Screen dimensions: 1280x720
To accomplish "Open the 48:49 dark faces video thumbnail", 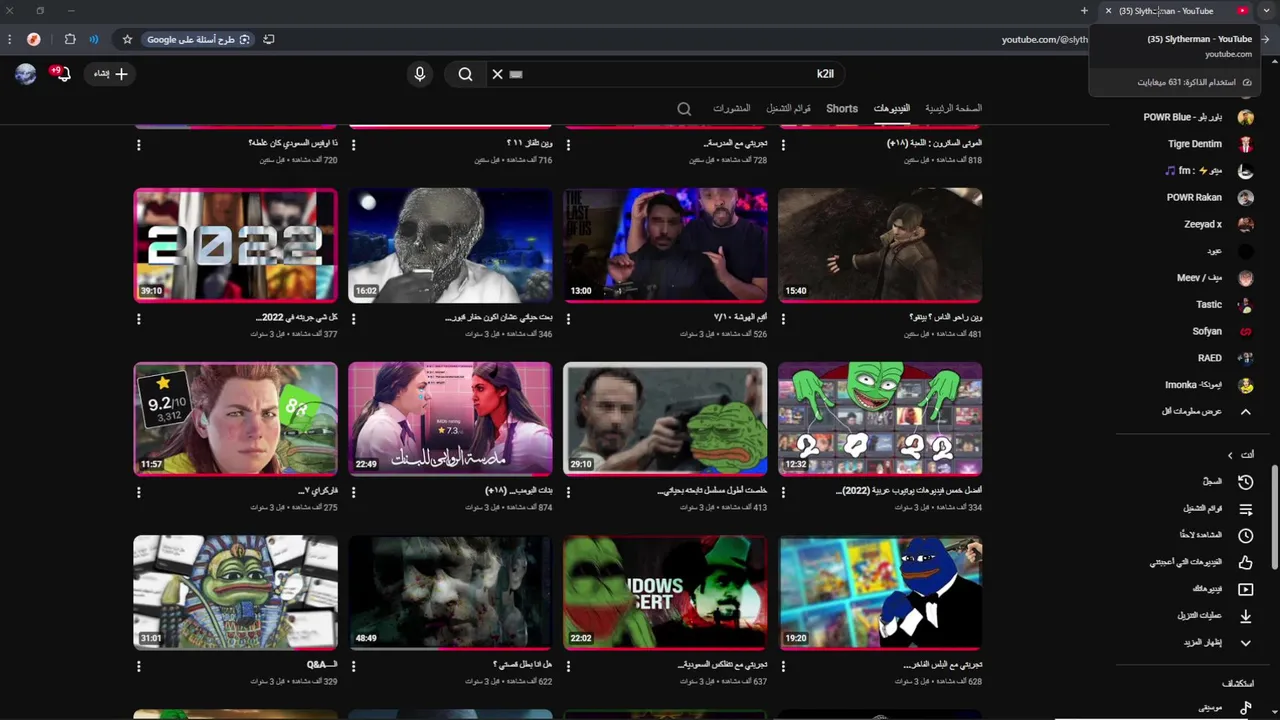I will click(450, 592).
